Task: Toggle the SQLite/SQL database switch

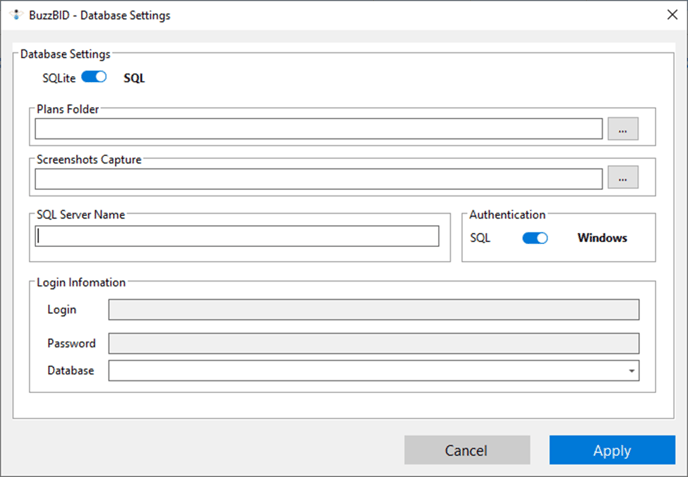Action: click(94, 77)
